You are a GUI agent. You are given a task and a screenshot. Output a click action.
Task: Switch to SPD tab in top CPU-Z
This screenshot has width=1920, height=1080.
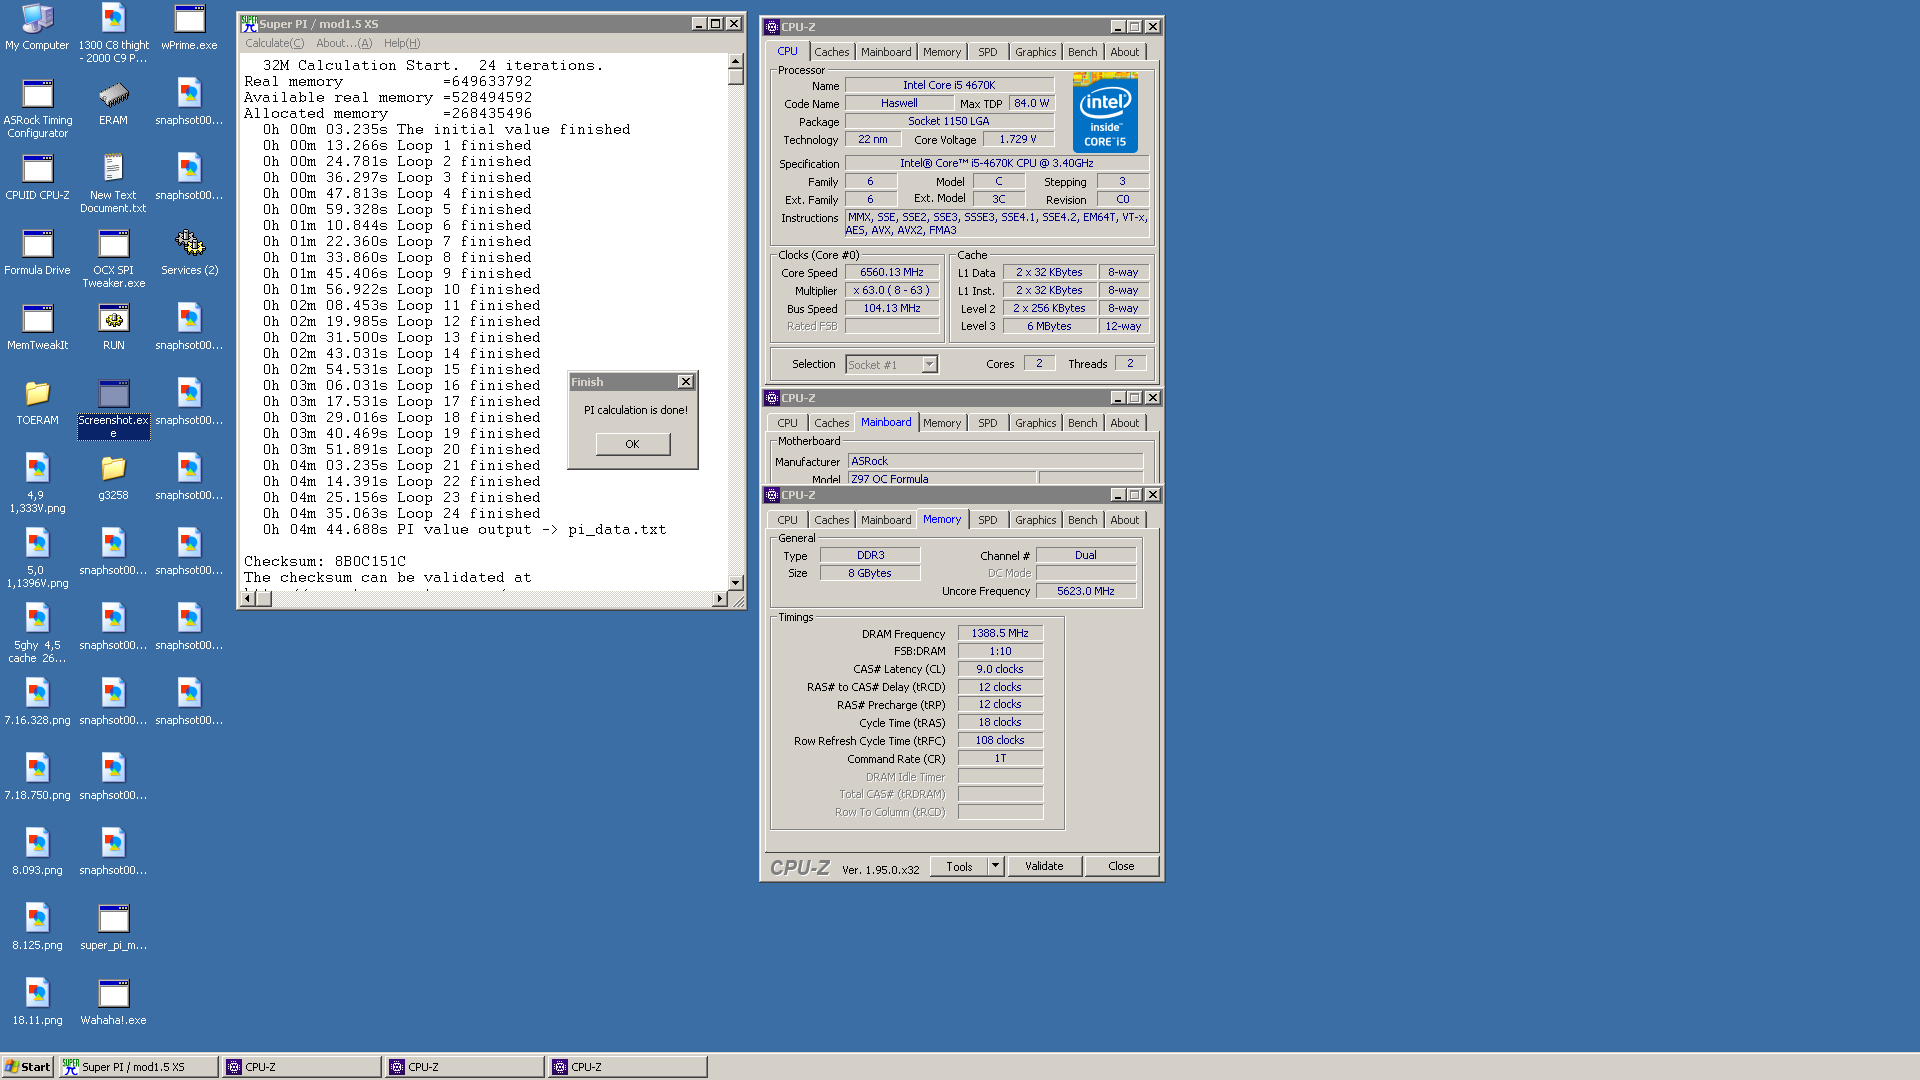tap(988, 52)
